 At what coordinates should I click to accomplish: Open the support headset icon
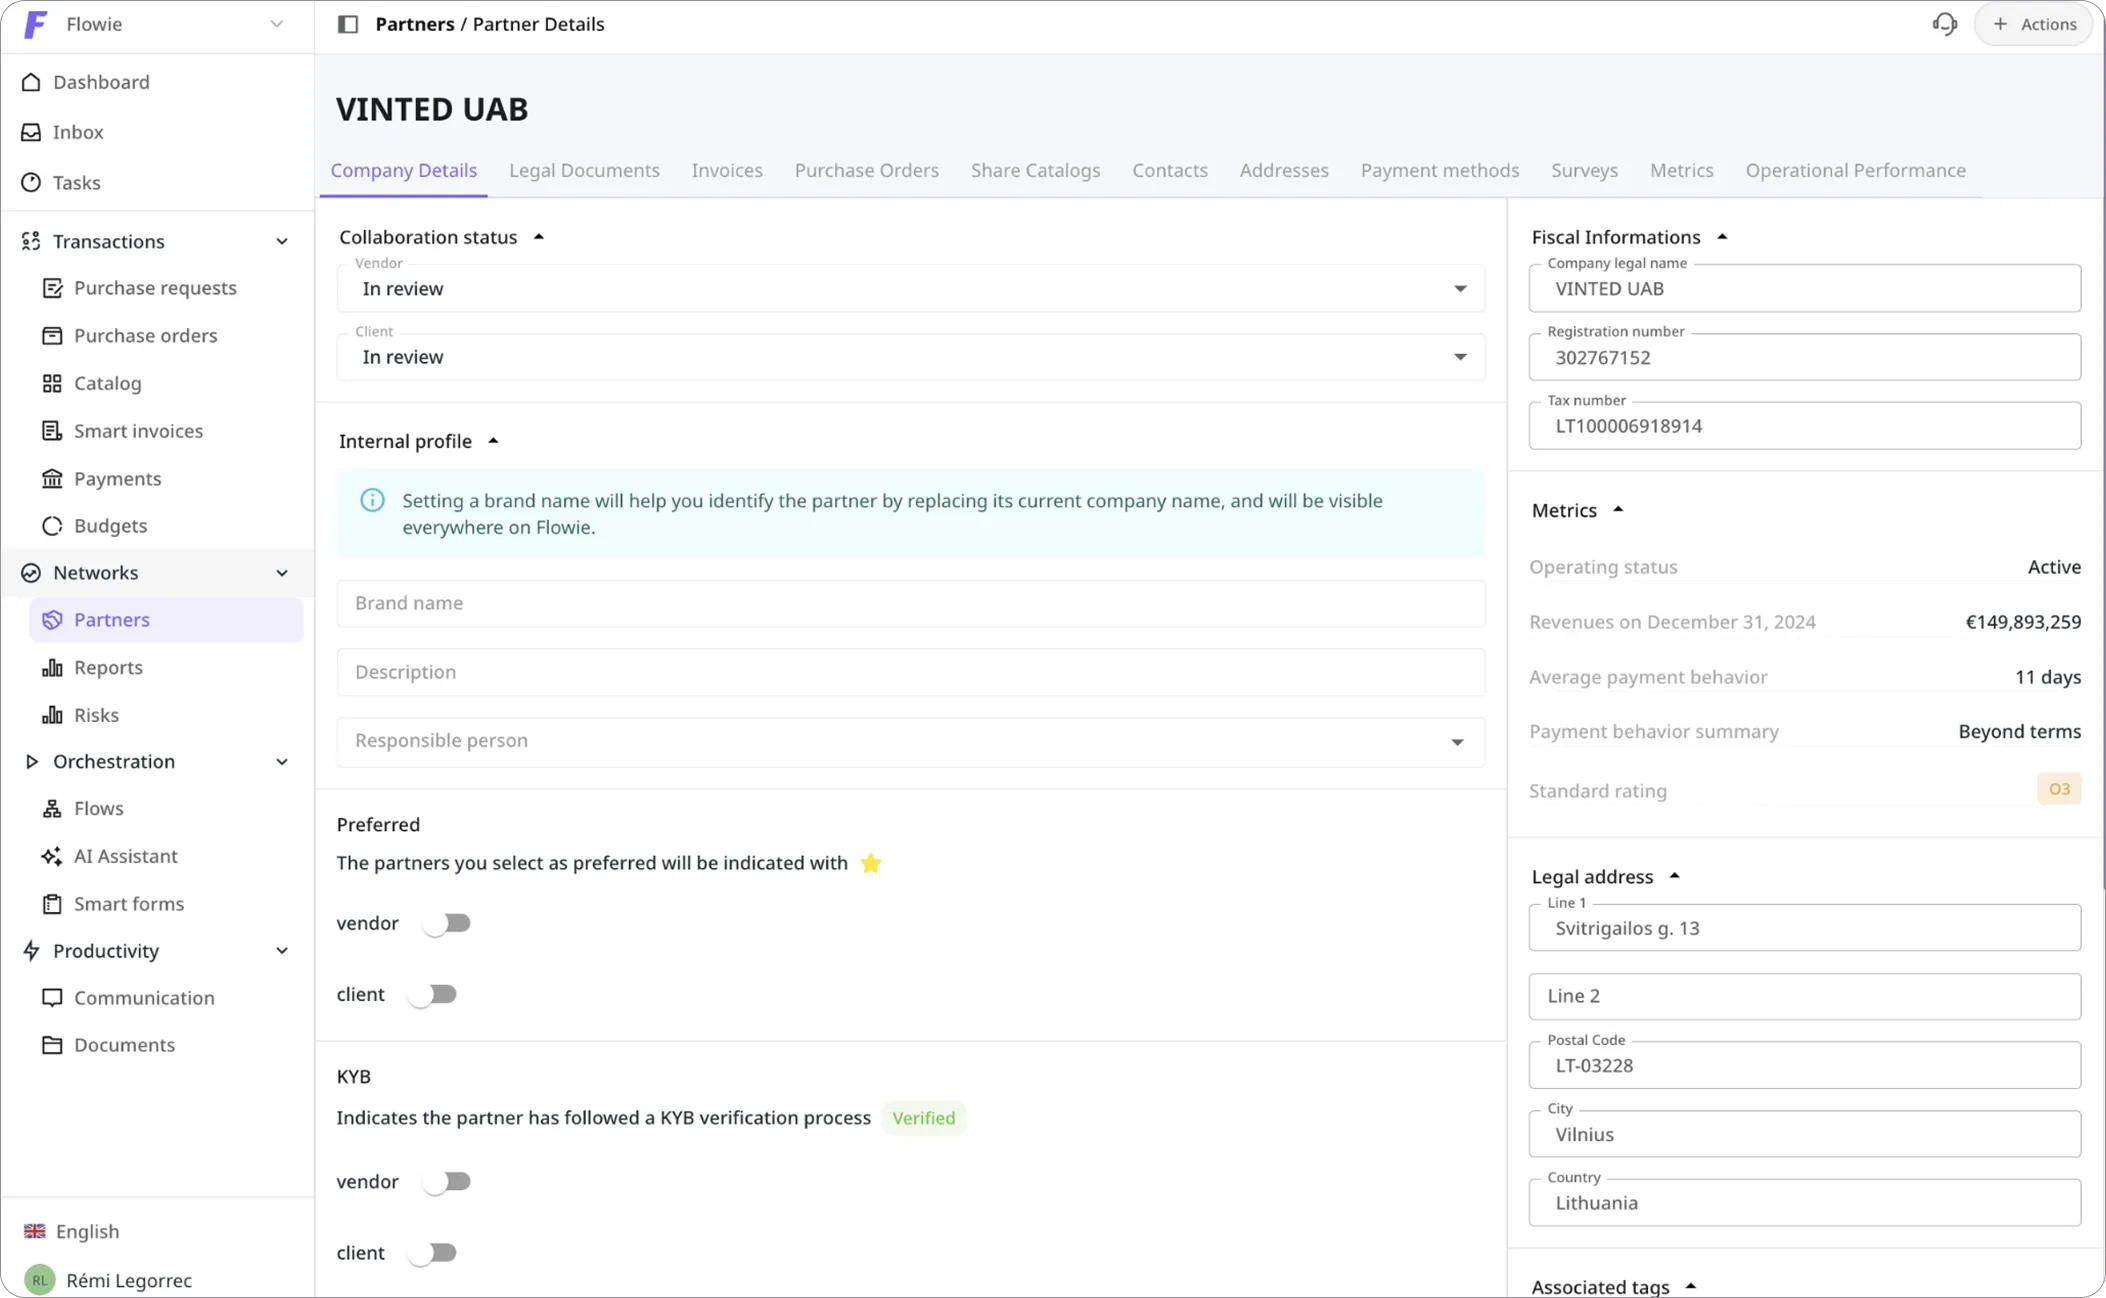pos(1945,24)
